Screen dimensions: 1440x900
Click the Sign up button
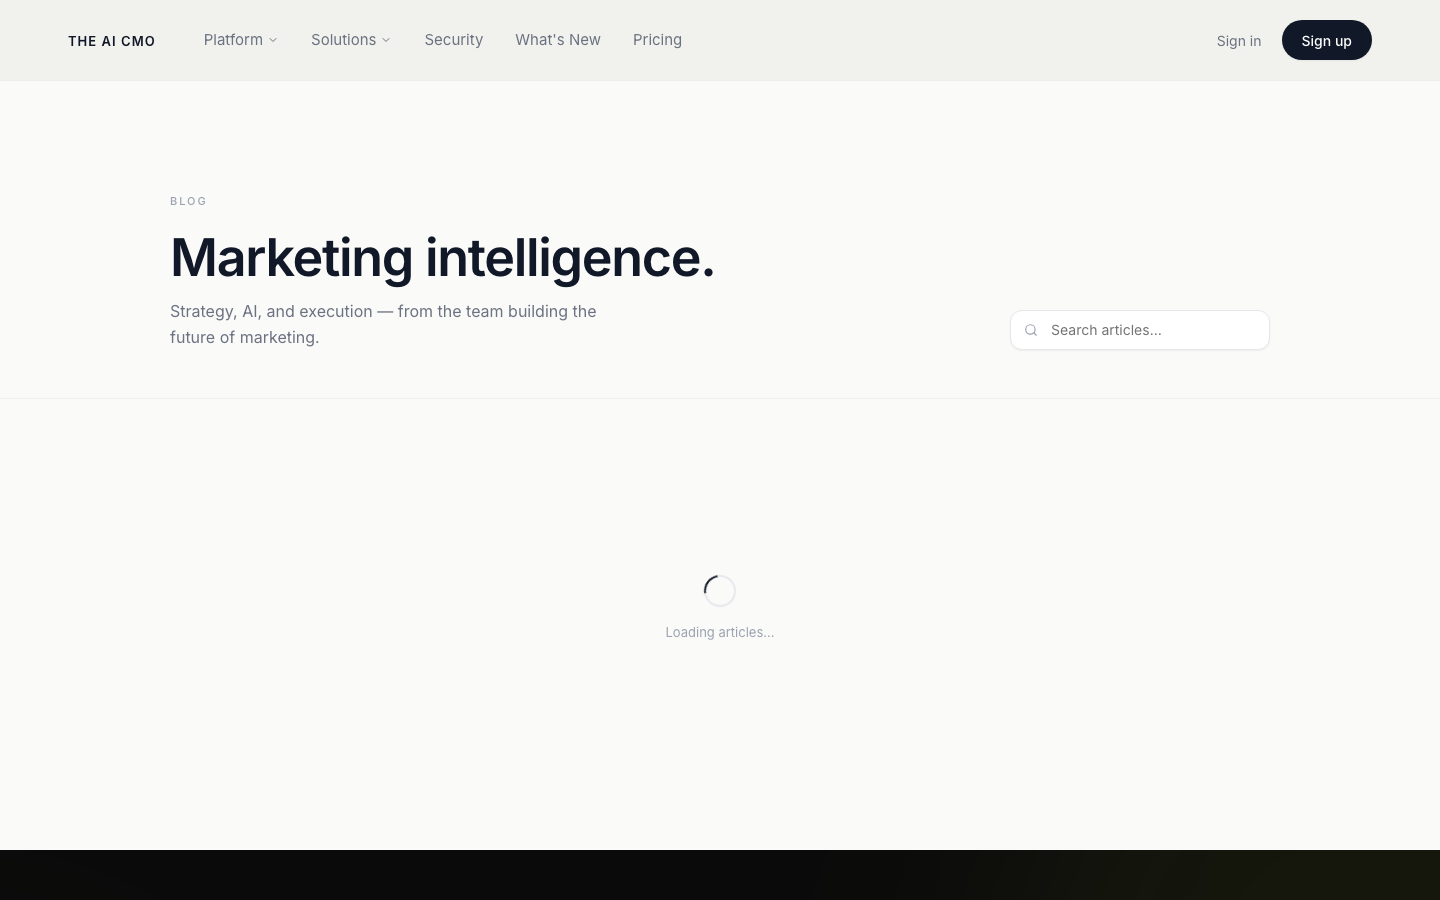click(x=1327, y=40)
